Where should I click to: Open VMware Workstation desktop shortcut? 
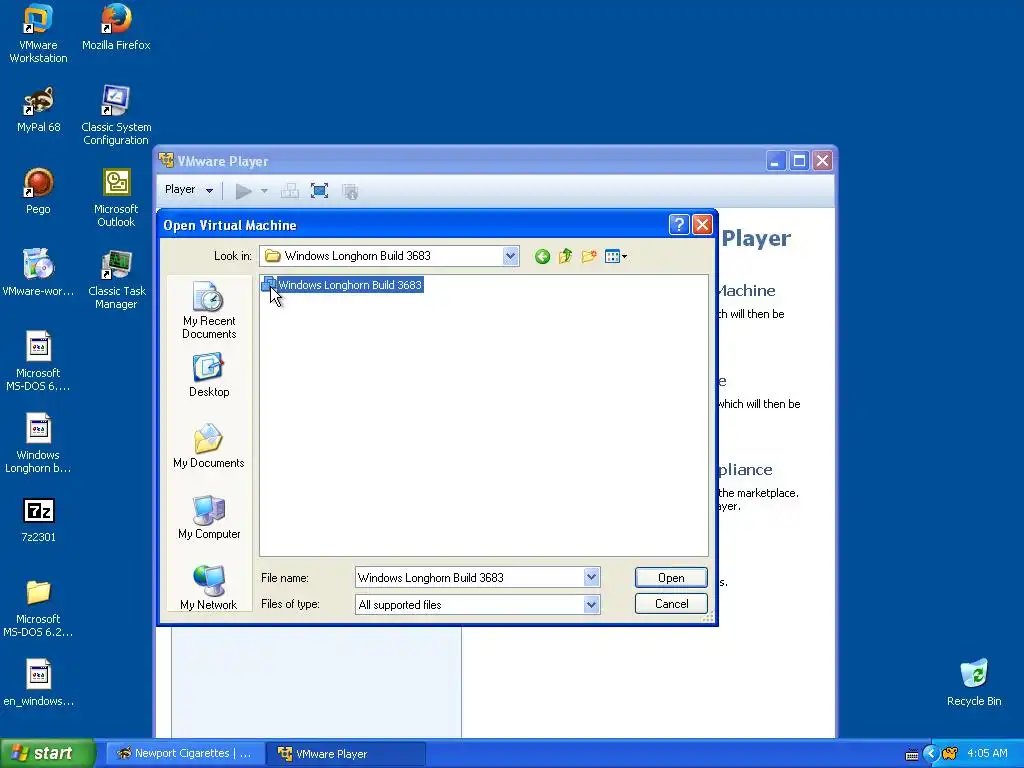(38, 34)
